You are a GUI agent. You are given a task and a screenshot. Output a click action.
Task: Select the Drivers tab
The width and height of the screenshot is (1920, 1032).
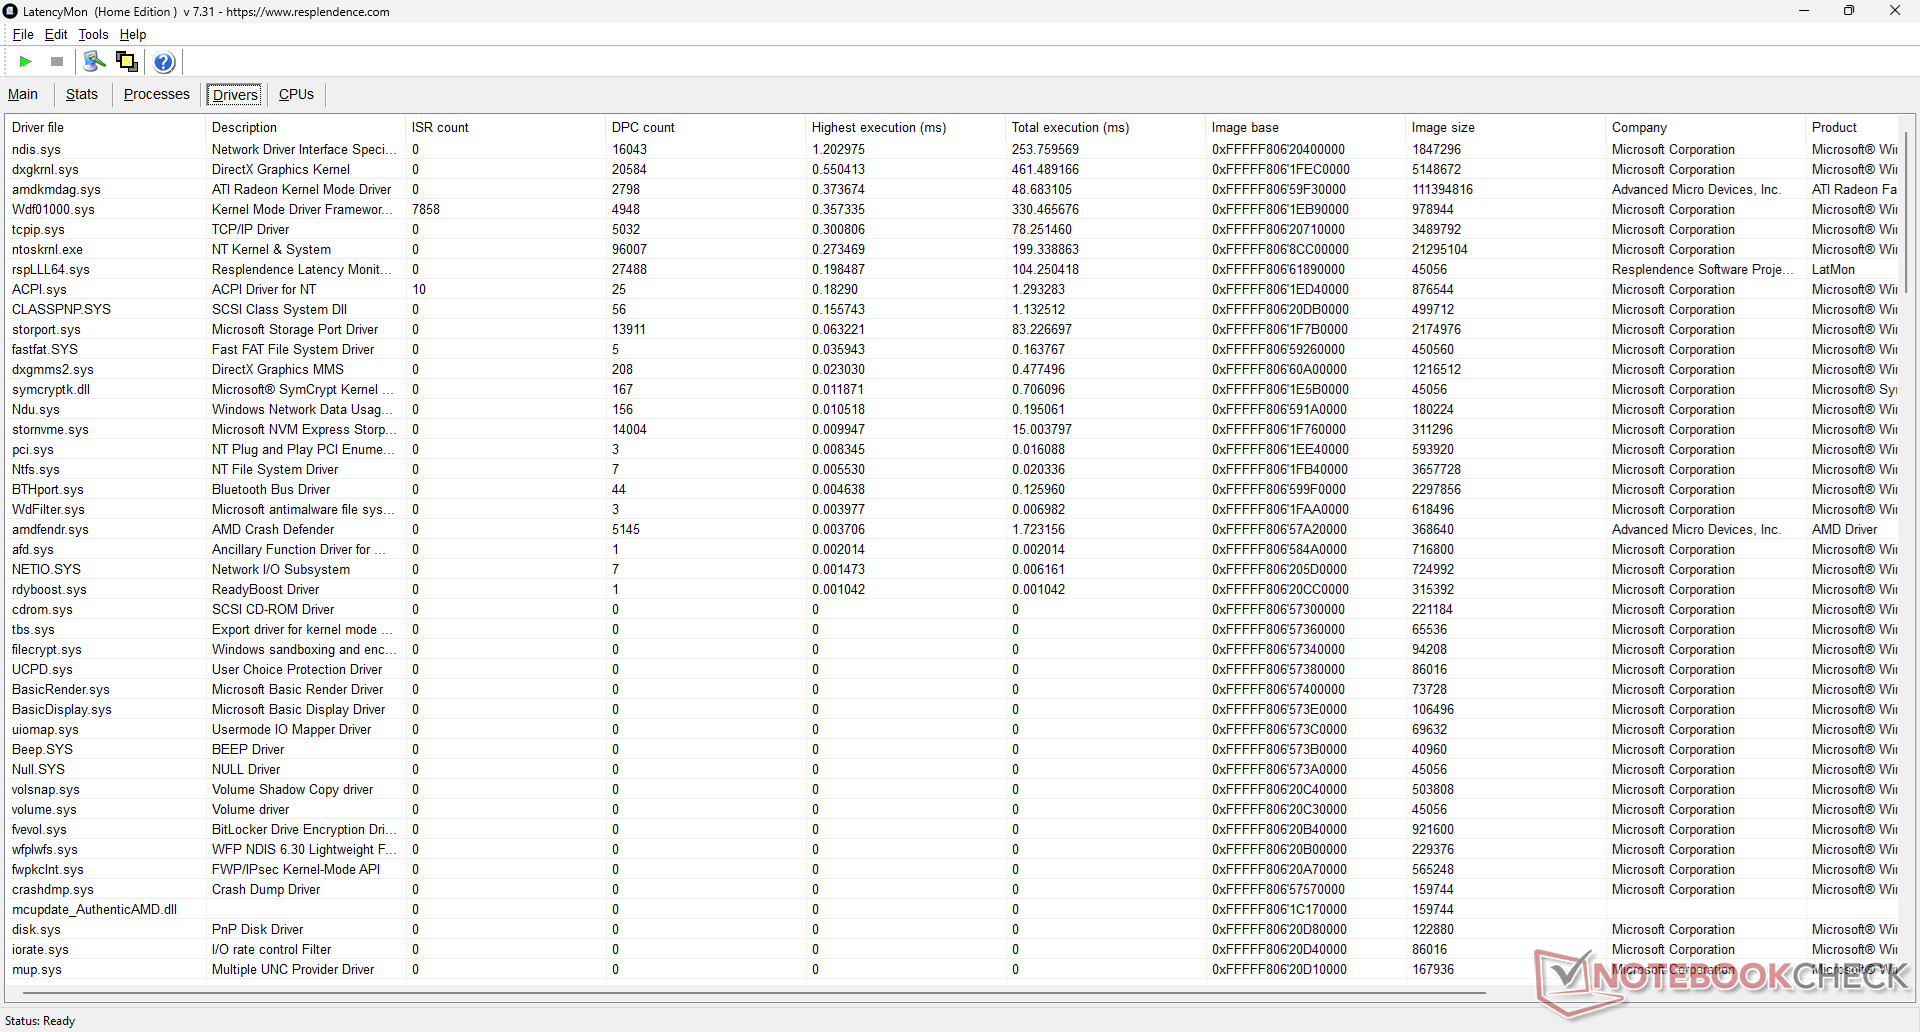tap(235, 95)
